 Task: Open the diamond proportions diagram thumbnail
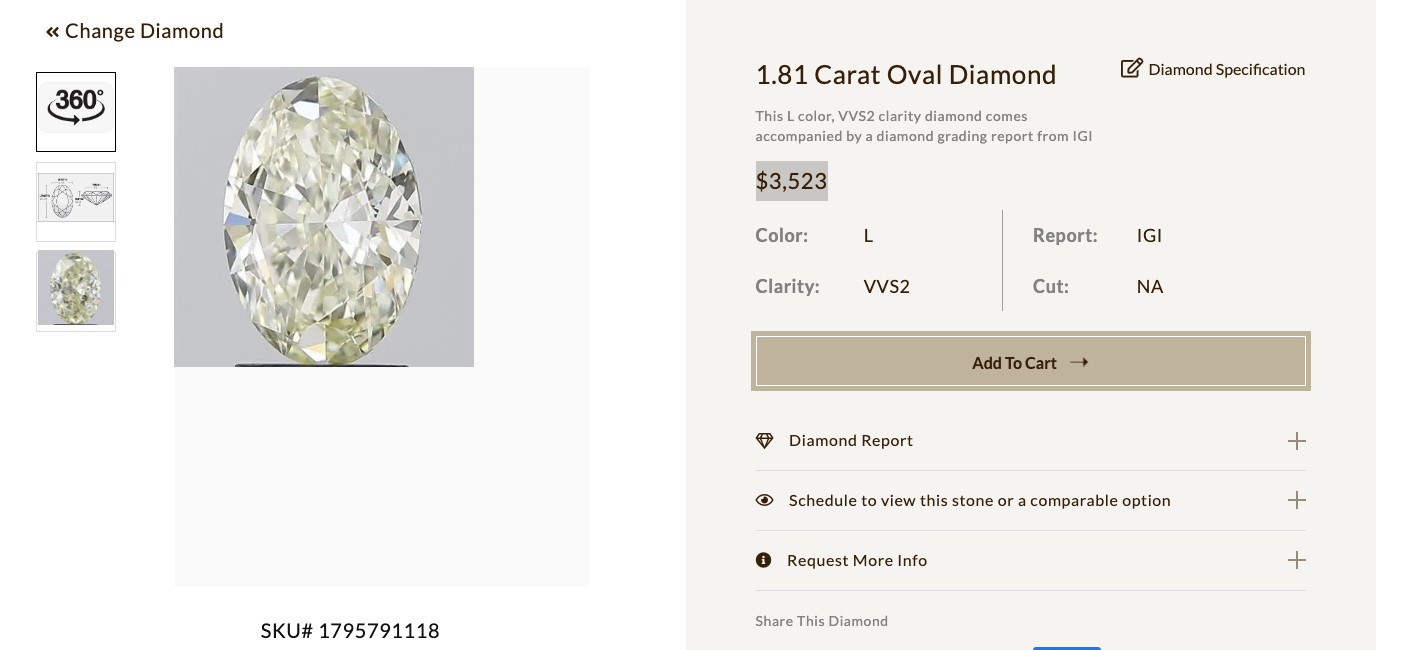(76, 201)
